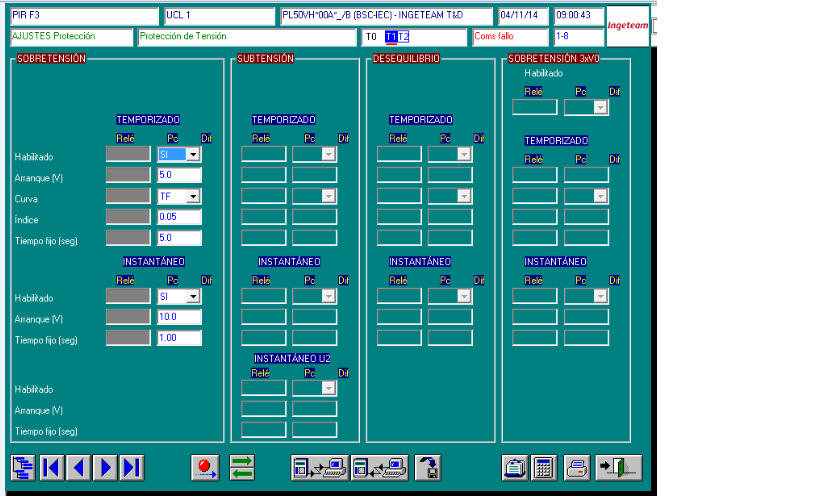Click the green swap arrows icon
Image resolution: width=819 pixels, height=496 pixels.
click(242, 467)
